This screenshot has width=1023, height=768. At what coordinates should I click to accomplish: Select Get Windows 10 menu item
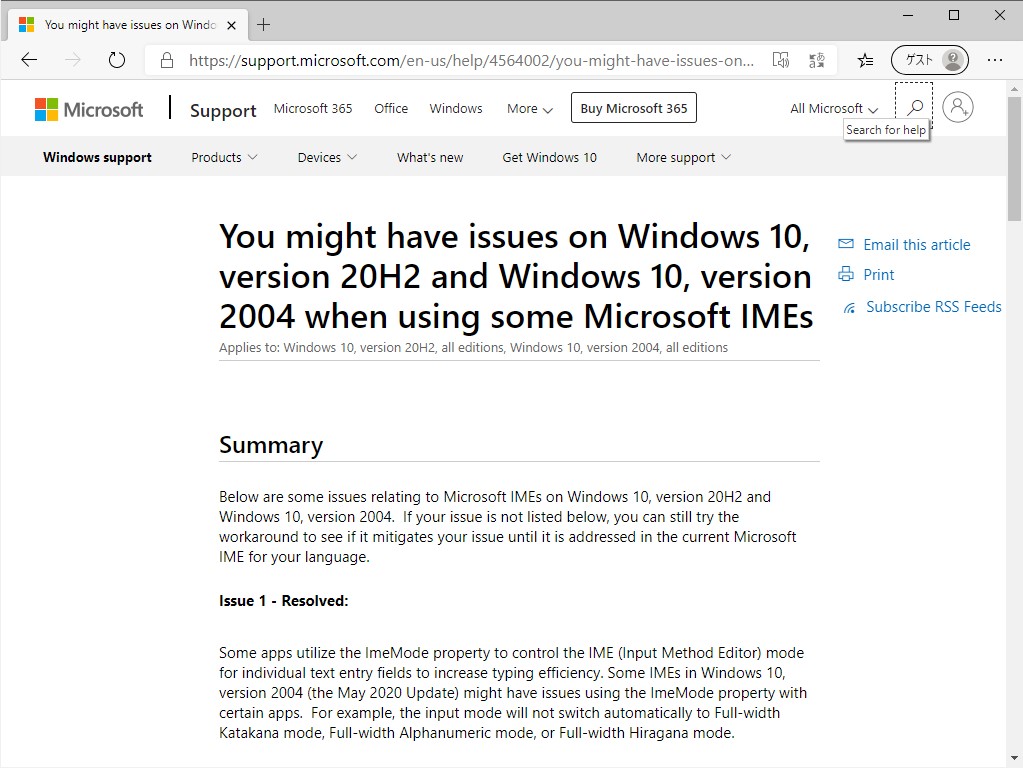[549, 157]
